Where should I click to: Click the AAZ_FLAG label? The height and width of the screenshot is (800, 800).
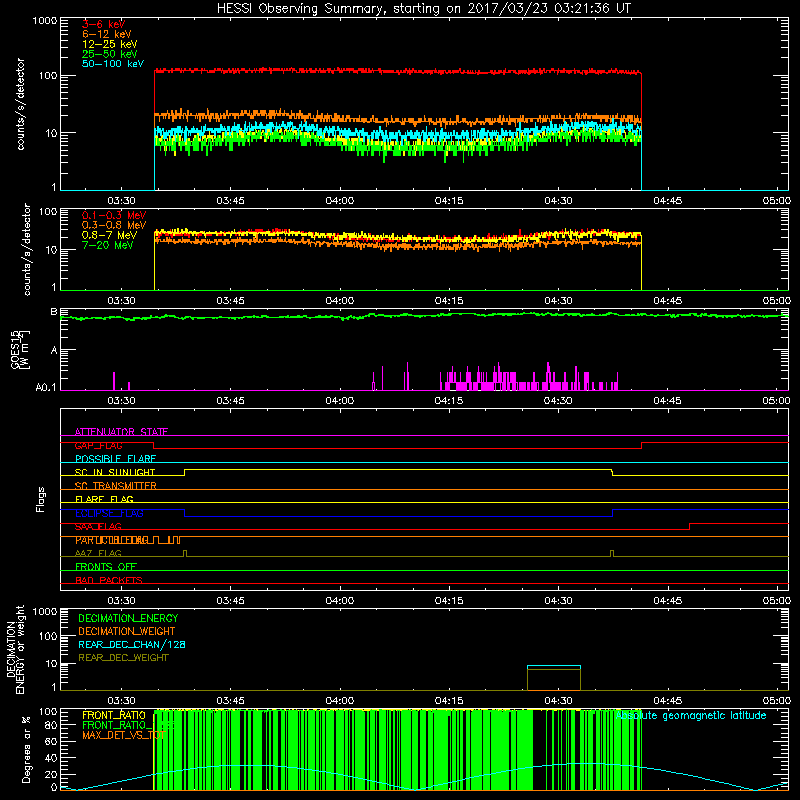[98, 553]
